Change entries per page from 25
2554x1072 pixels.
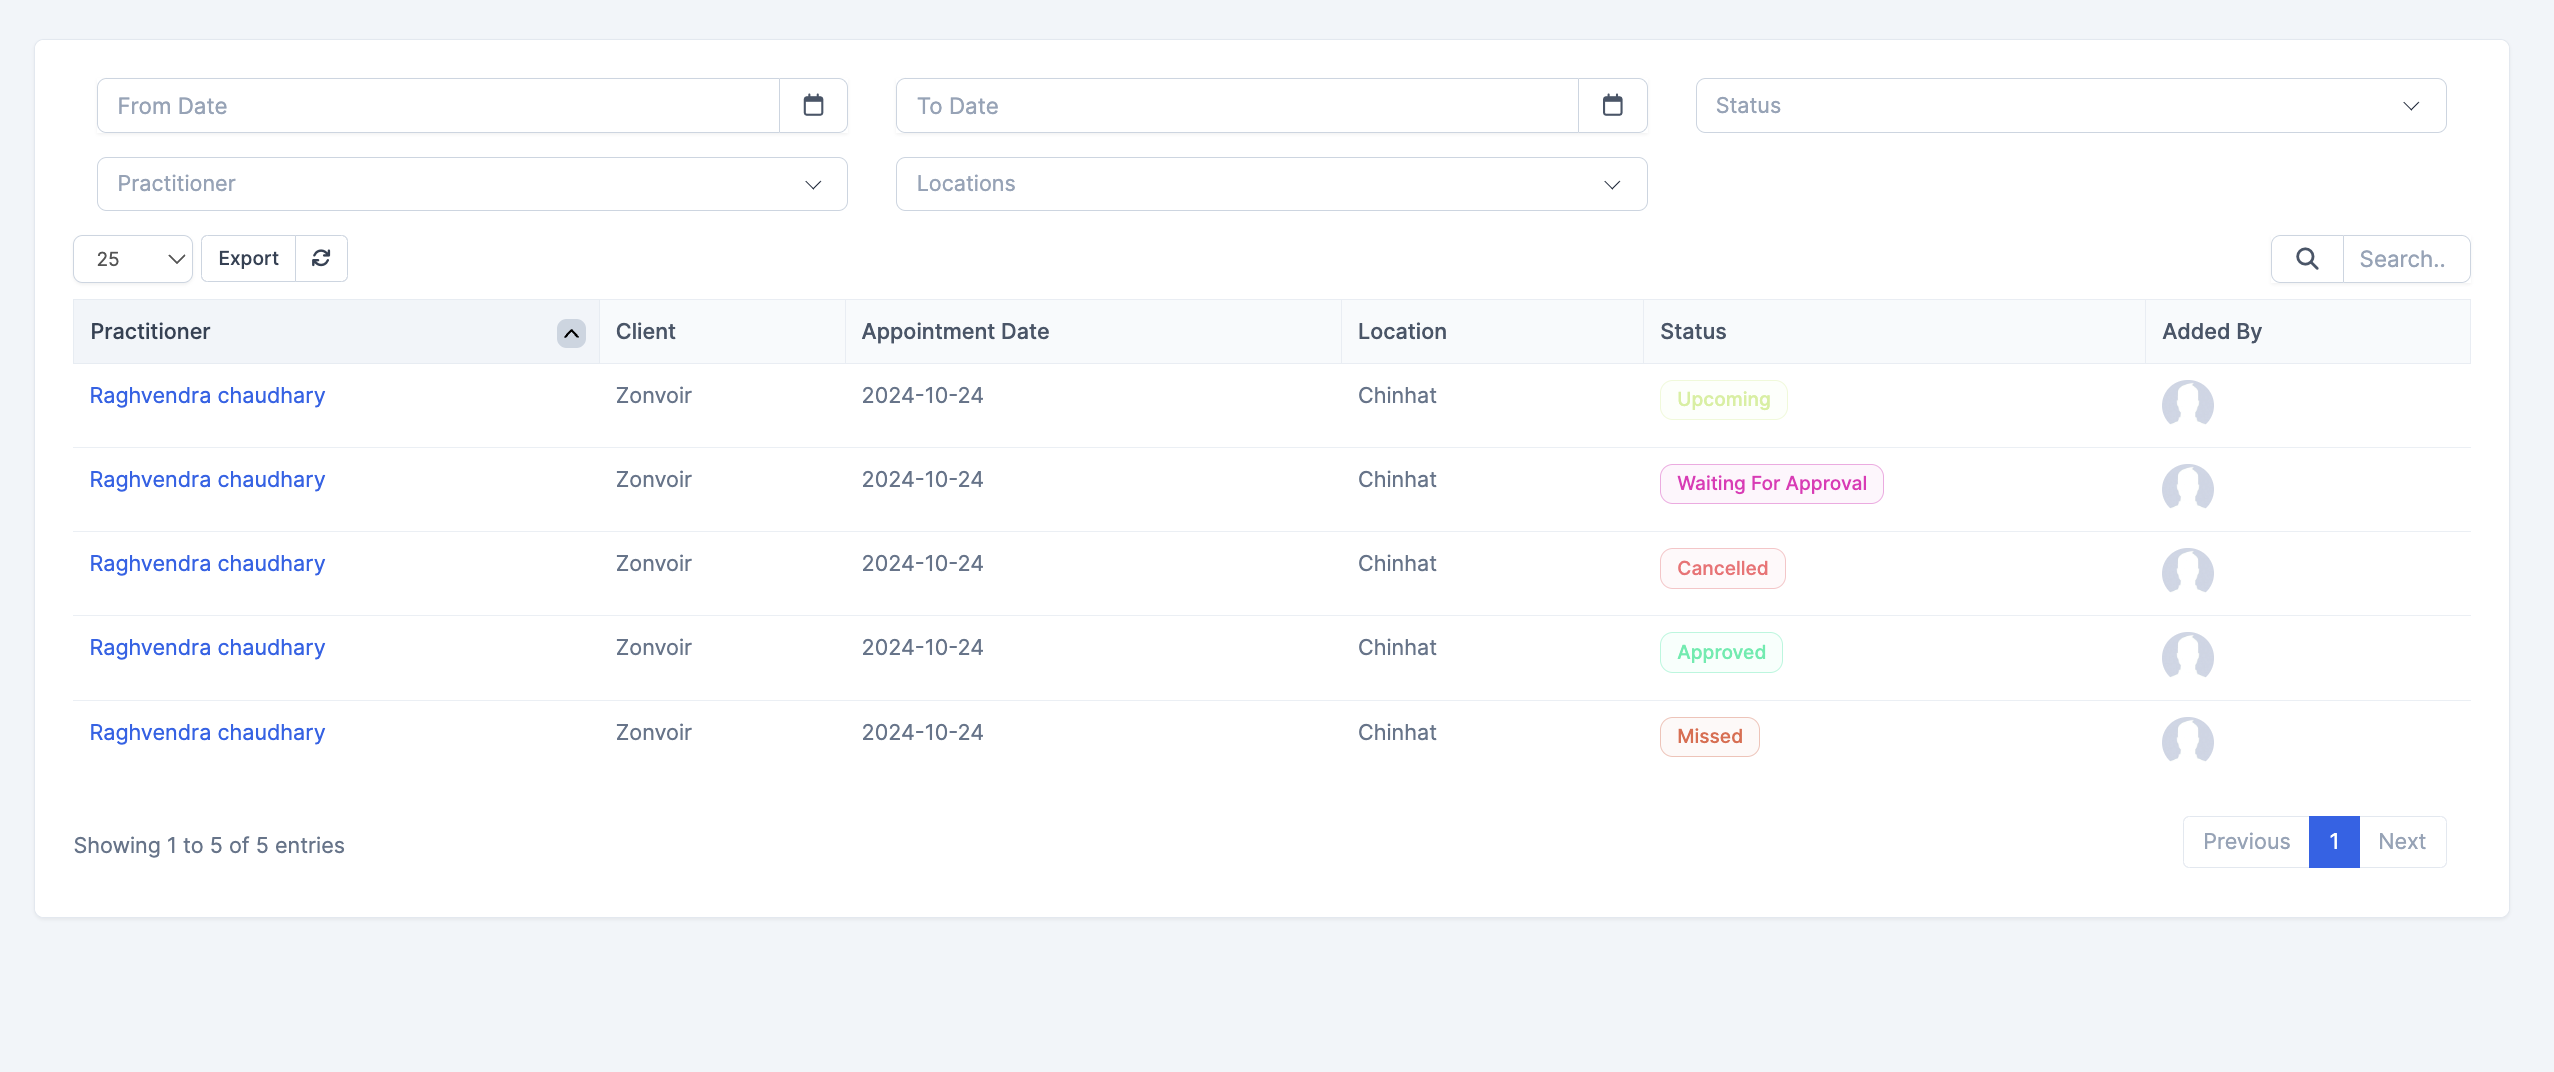click(131, 257)
